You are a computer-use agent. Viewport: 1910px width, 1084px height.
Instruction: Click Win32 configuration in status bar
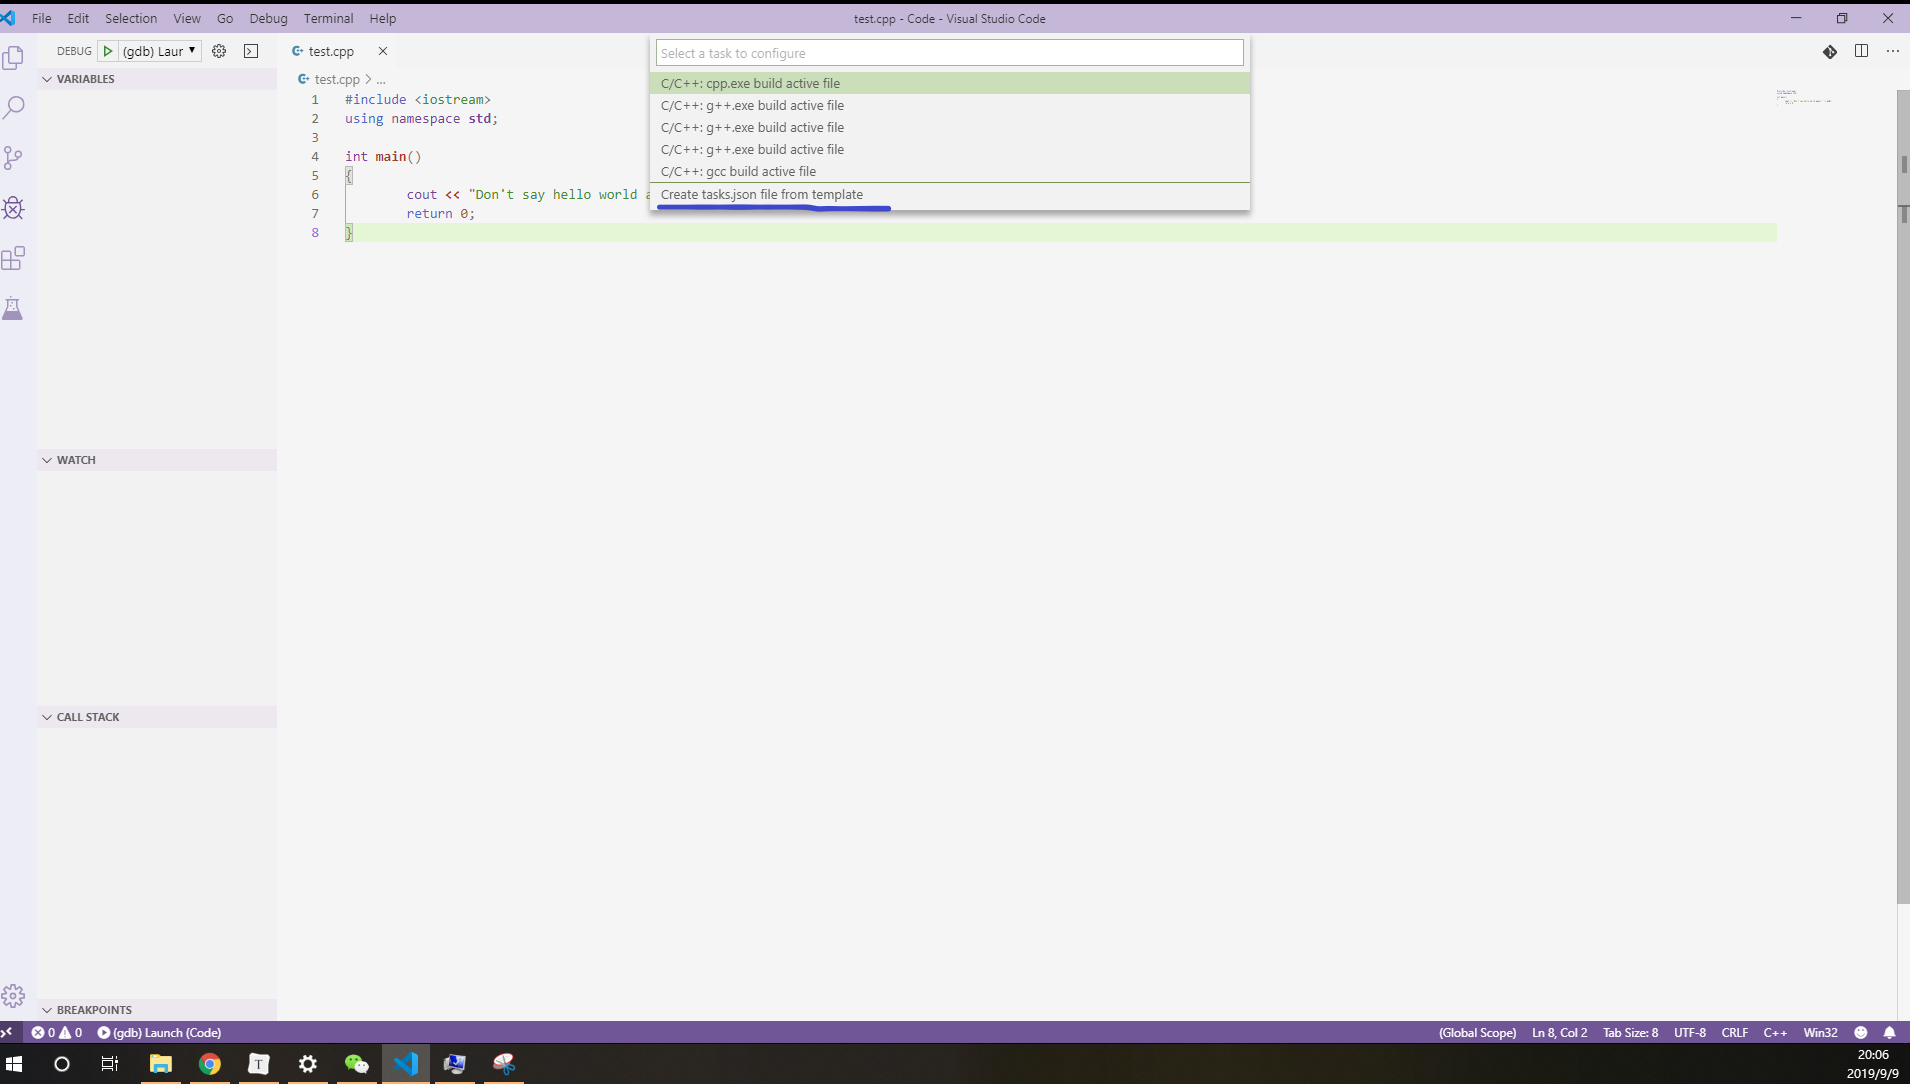click(x=1820, y=1032)
